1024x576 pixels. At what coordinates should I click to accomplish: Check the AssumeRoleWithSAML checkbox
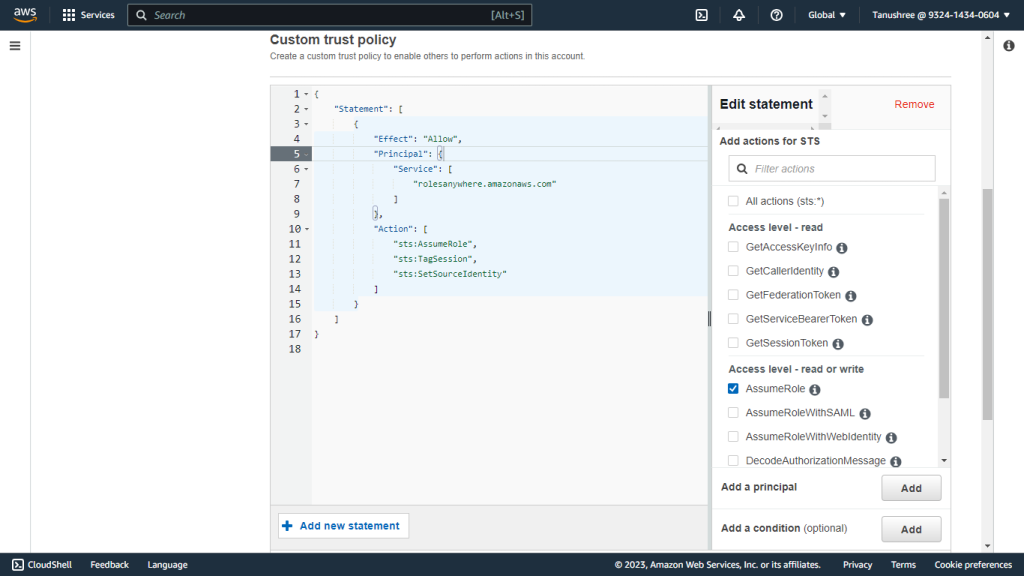(x=733, y=413)
